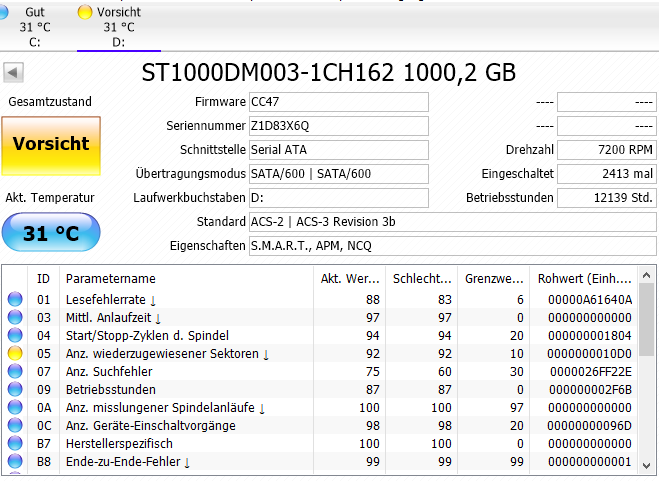This screenshot has width=659, height=481.
Task: Select the D: Vorsicht drive tab
Action: (119, 26)
